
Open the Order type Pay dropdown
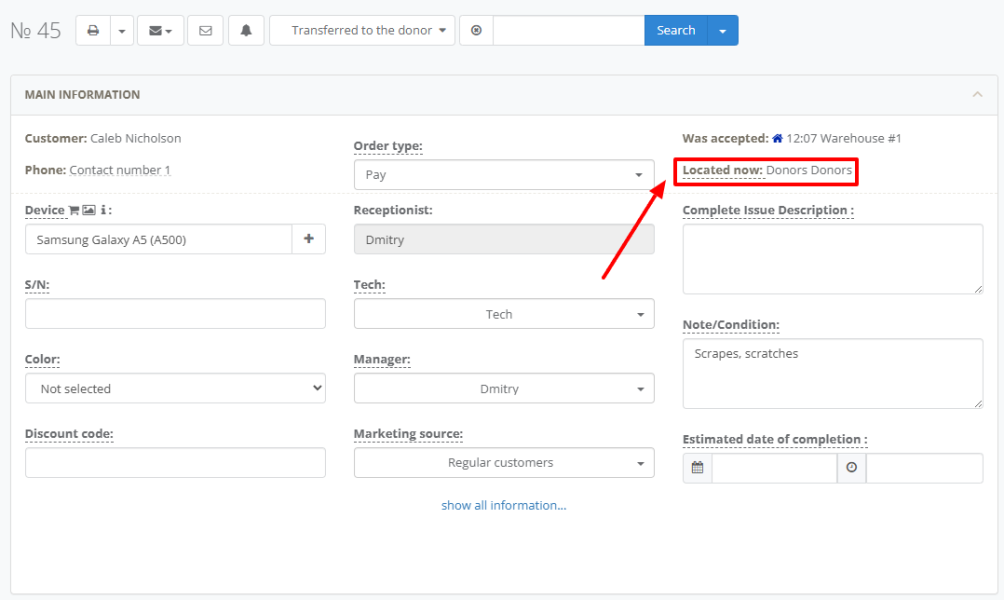coord(504,175)
